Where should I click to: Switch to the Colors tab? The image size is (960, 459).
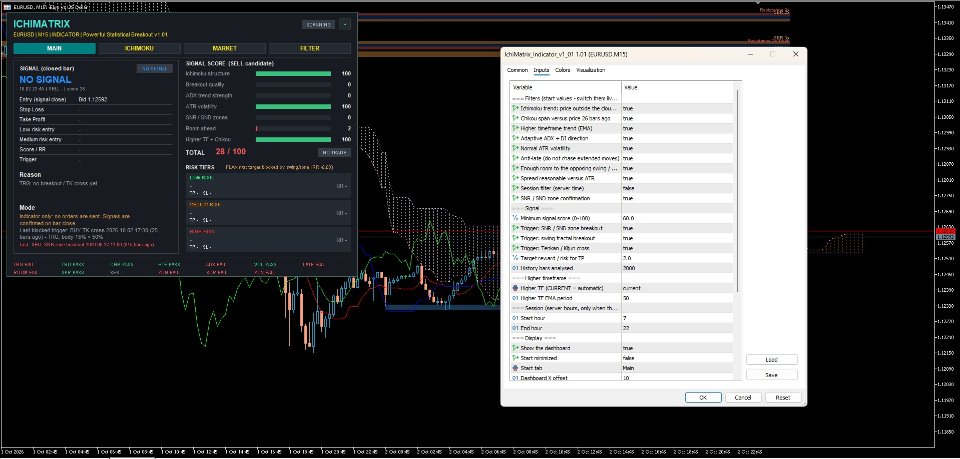click(563, 70)
